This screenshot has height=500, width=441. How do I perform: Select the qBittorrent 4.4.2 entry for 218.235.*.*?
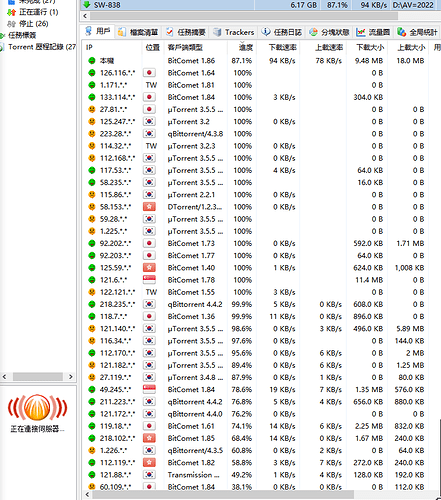pyautogui.click(x=195, y=304)
